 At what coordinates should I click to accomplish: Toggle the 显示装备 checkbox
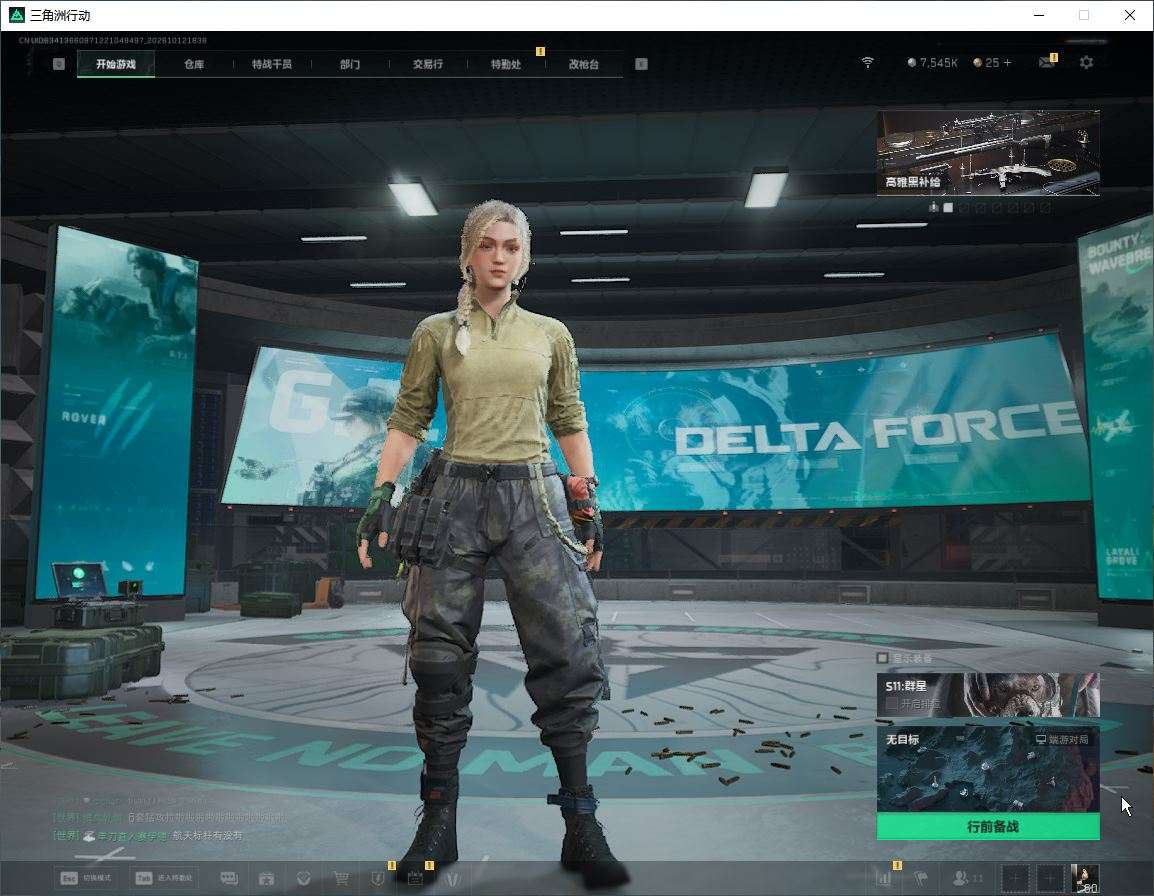click(x=882, y=657)
